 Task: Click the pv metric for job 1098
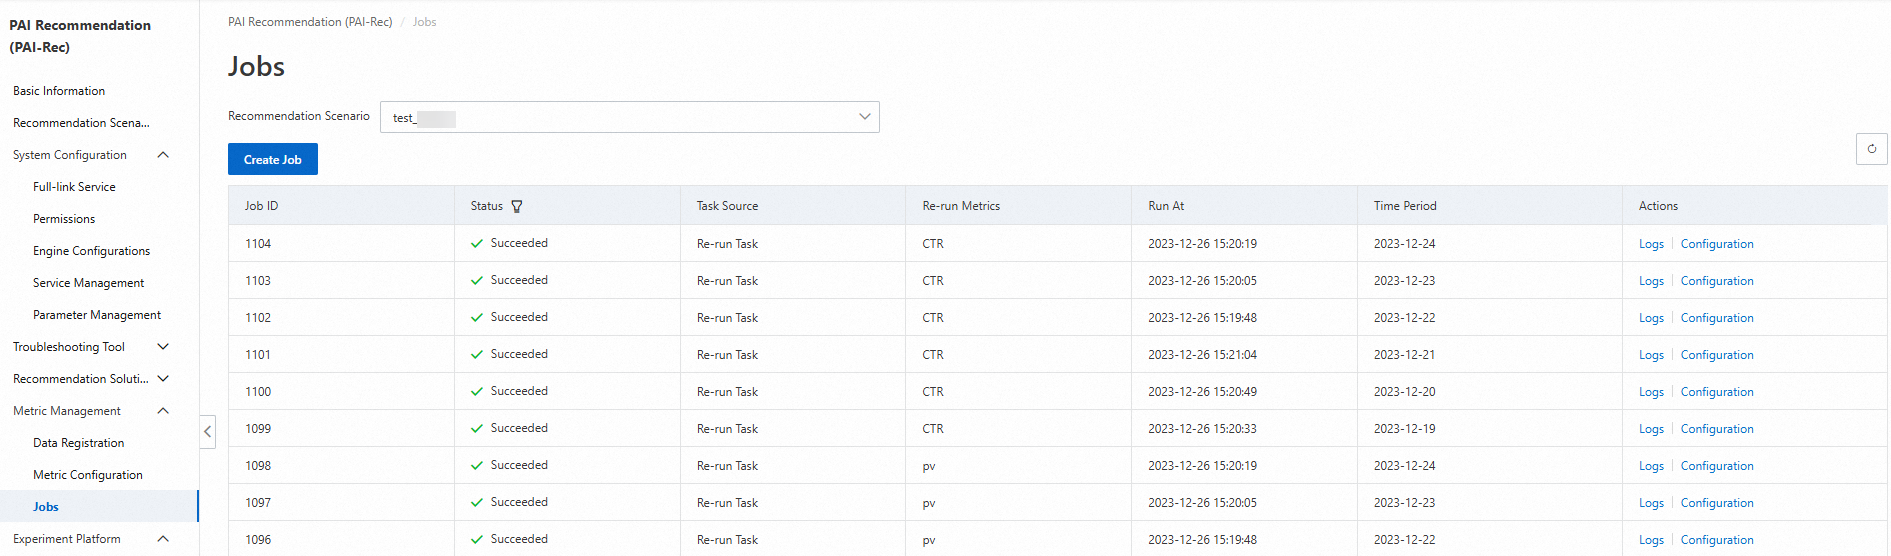[x=929, y=466]
